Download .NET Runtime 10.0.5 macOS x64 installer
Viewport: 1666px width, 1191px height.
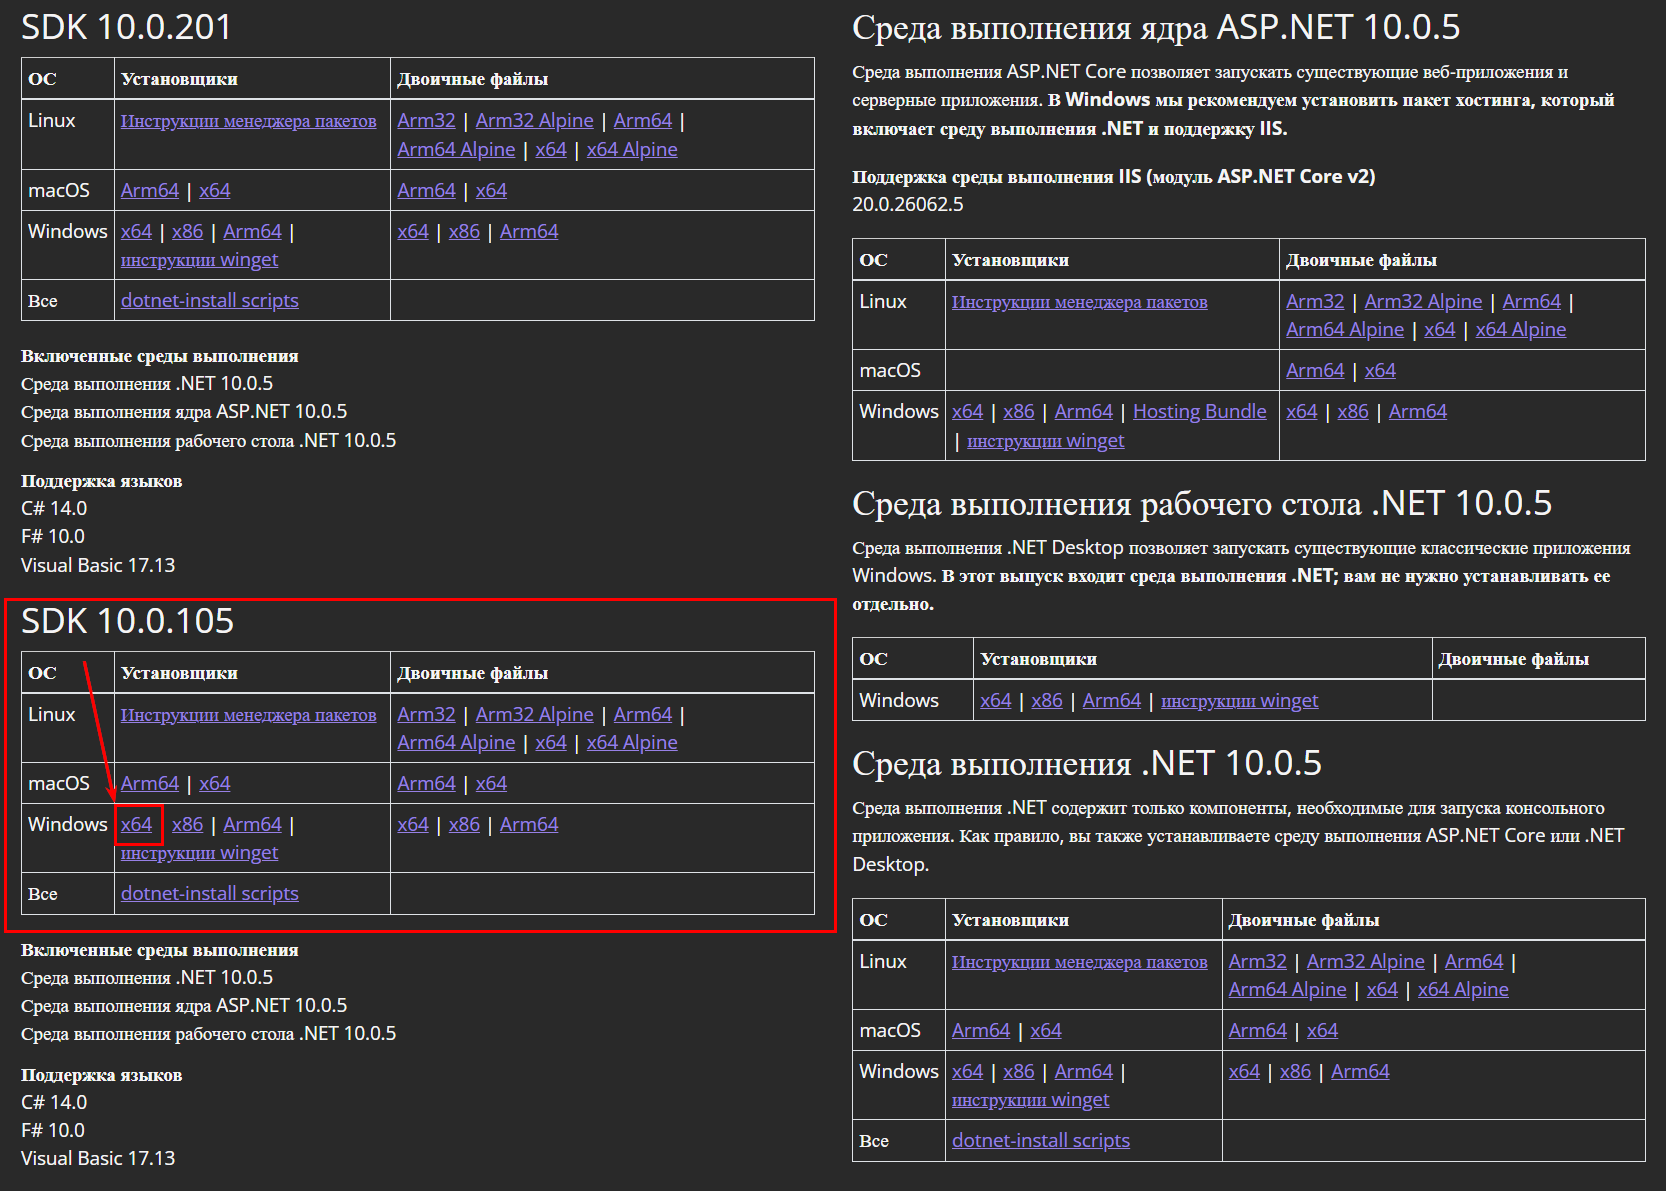click(x=1046, y=1031)
